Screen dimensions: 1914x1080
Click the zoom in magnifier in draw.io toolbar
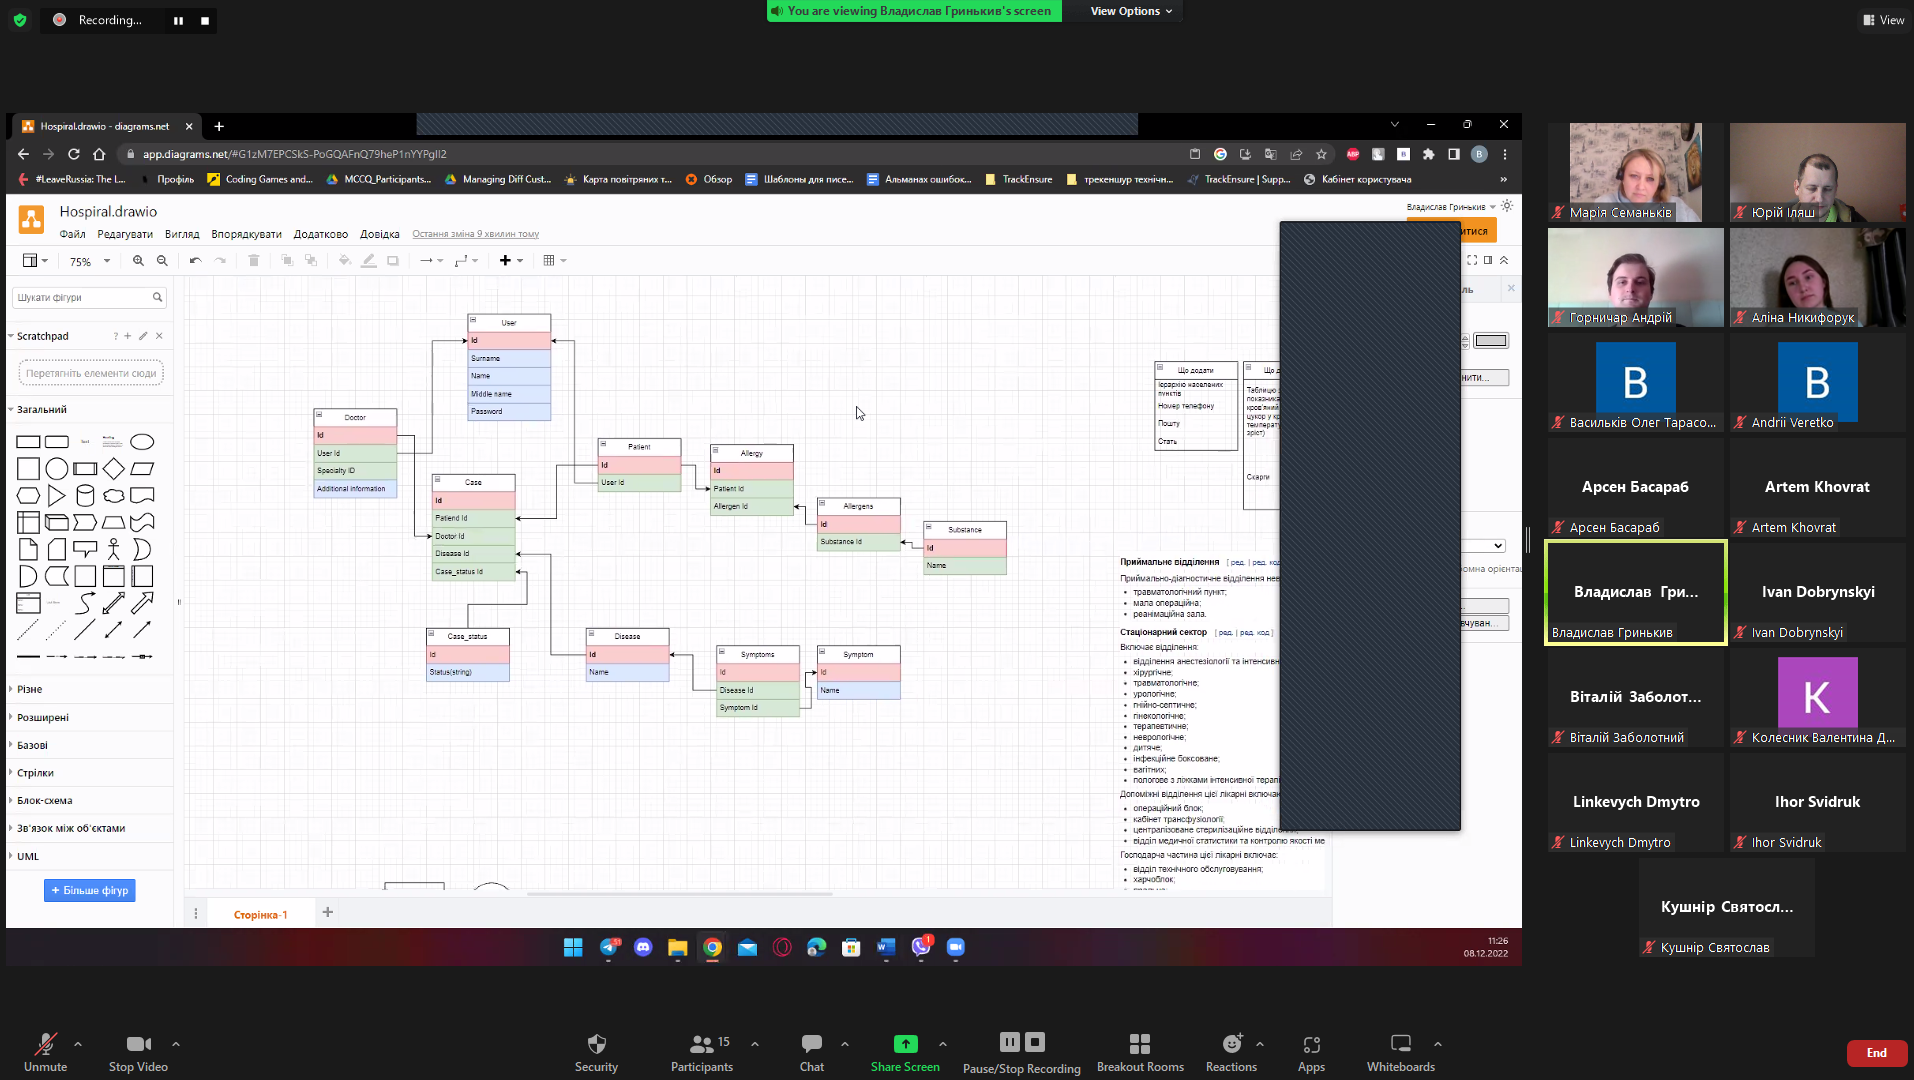138,261
